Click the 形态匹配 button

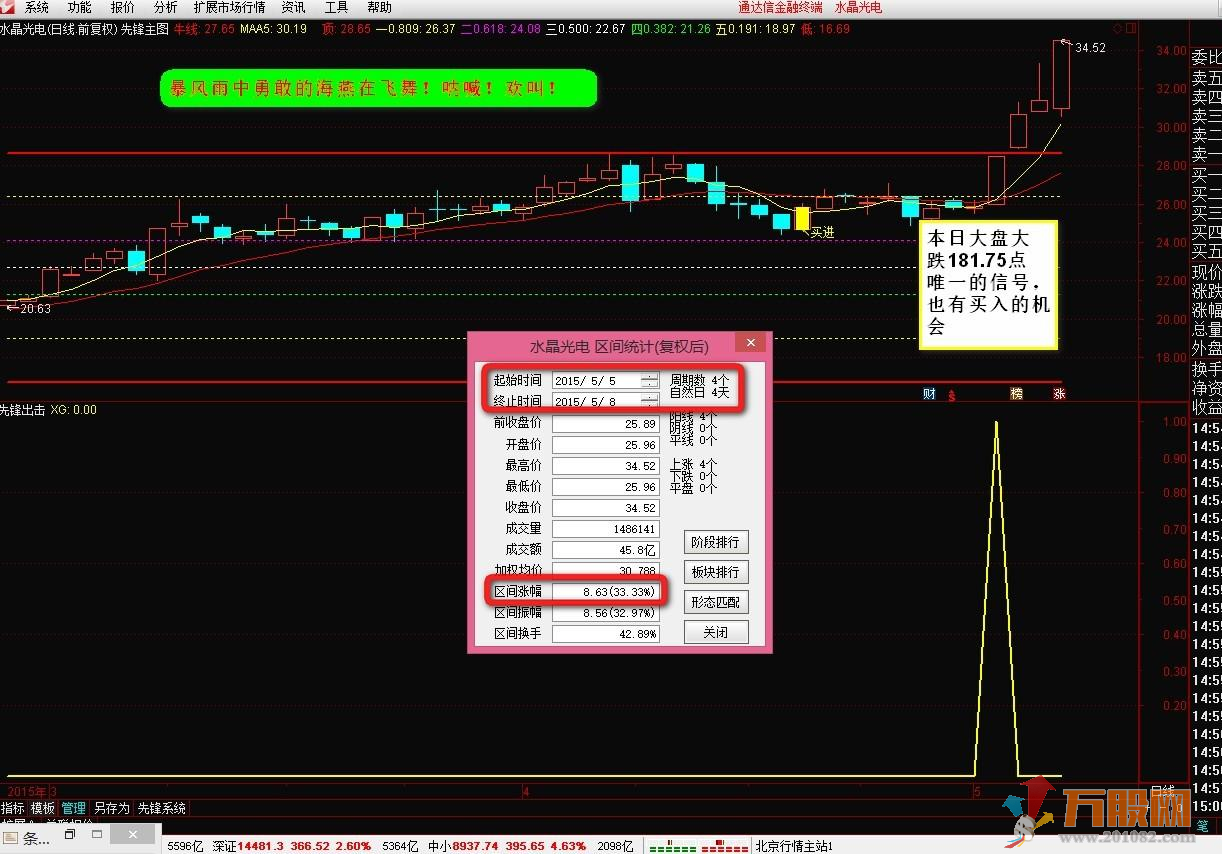716,602
